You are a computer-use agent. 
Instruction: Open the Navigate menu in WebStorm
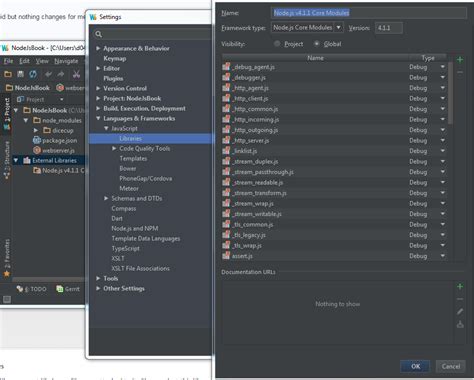[66, 61]
